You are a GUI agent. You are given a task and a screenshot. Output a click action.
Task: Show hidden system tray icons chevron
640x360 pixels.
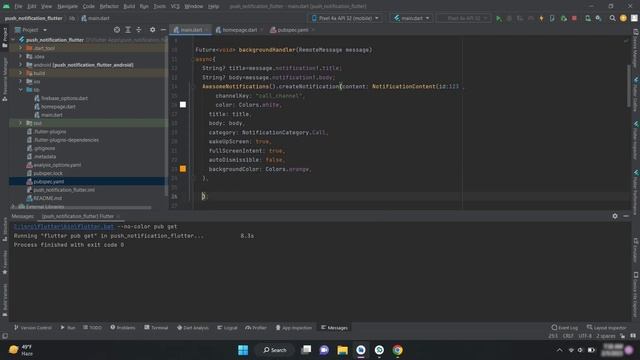point(560,350)
